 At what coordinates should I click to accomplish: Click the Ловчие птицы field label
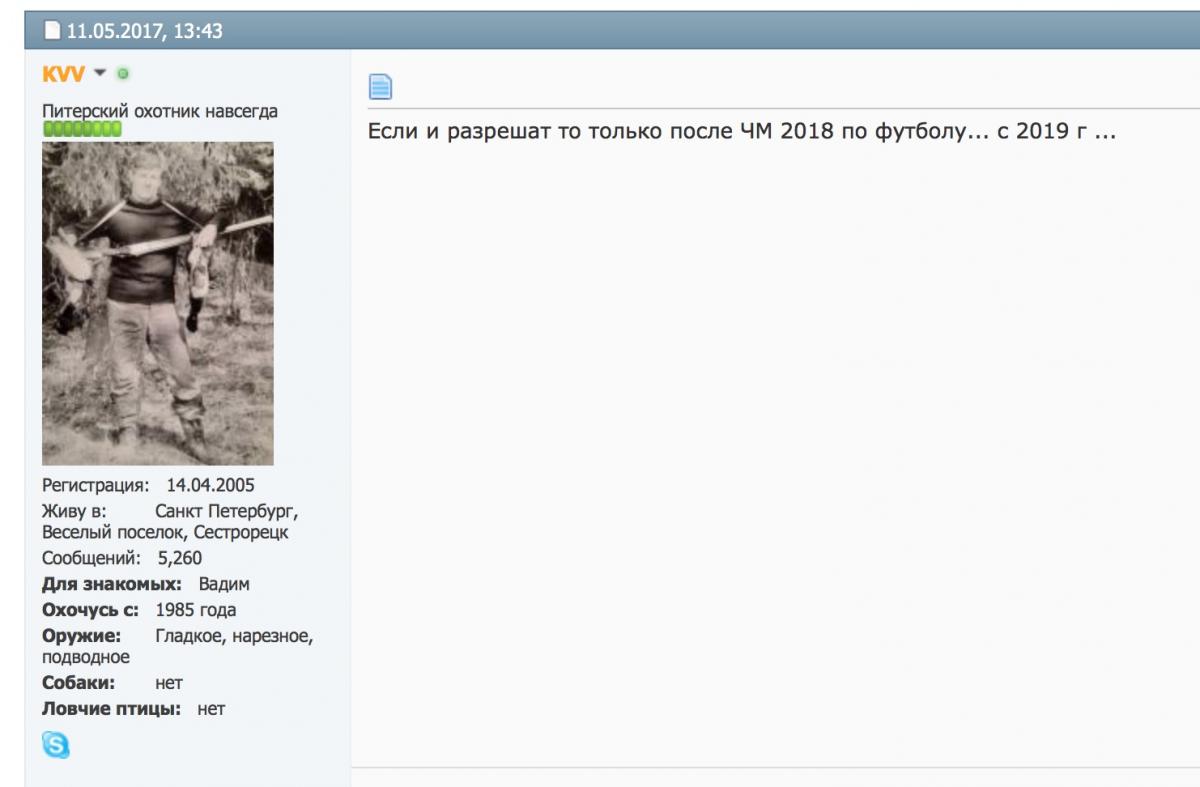pyautogui.click(x=111, y=709)
